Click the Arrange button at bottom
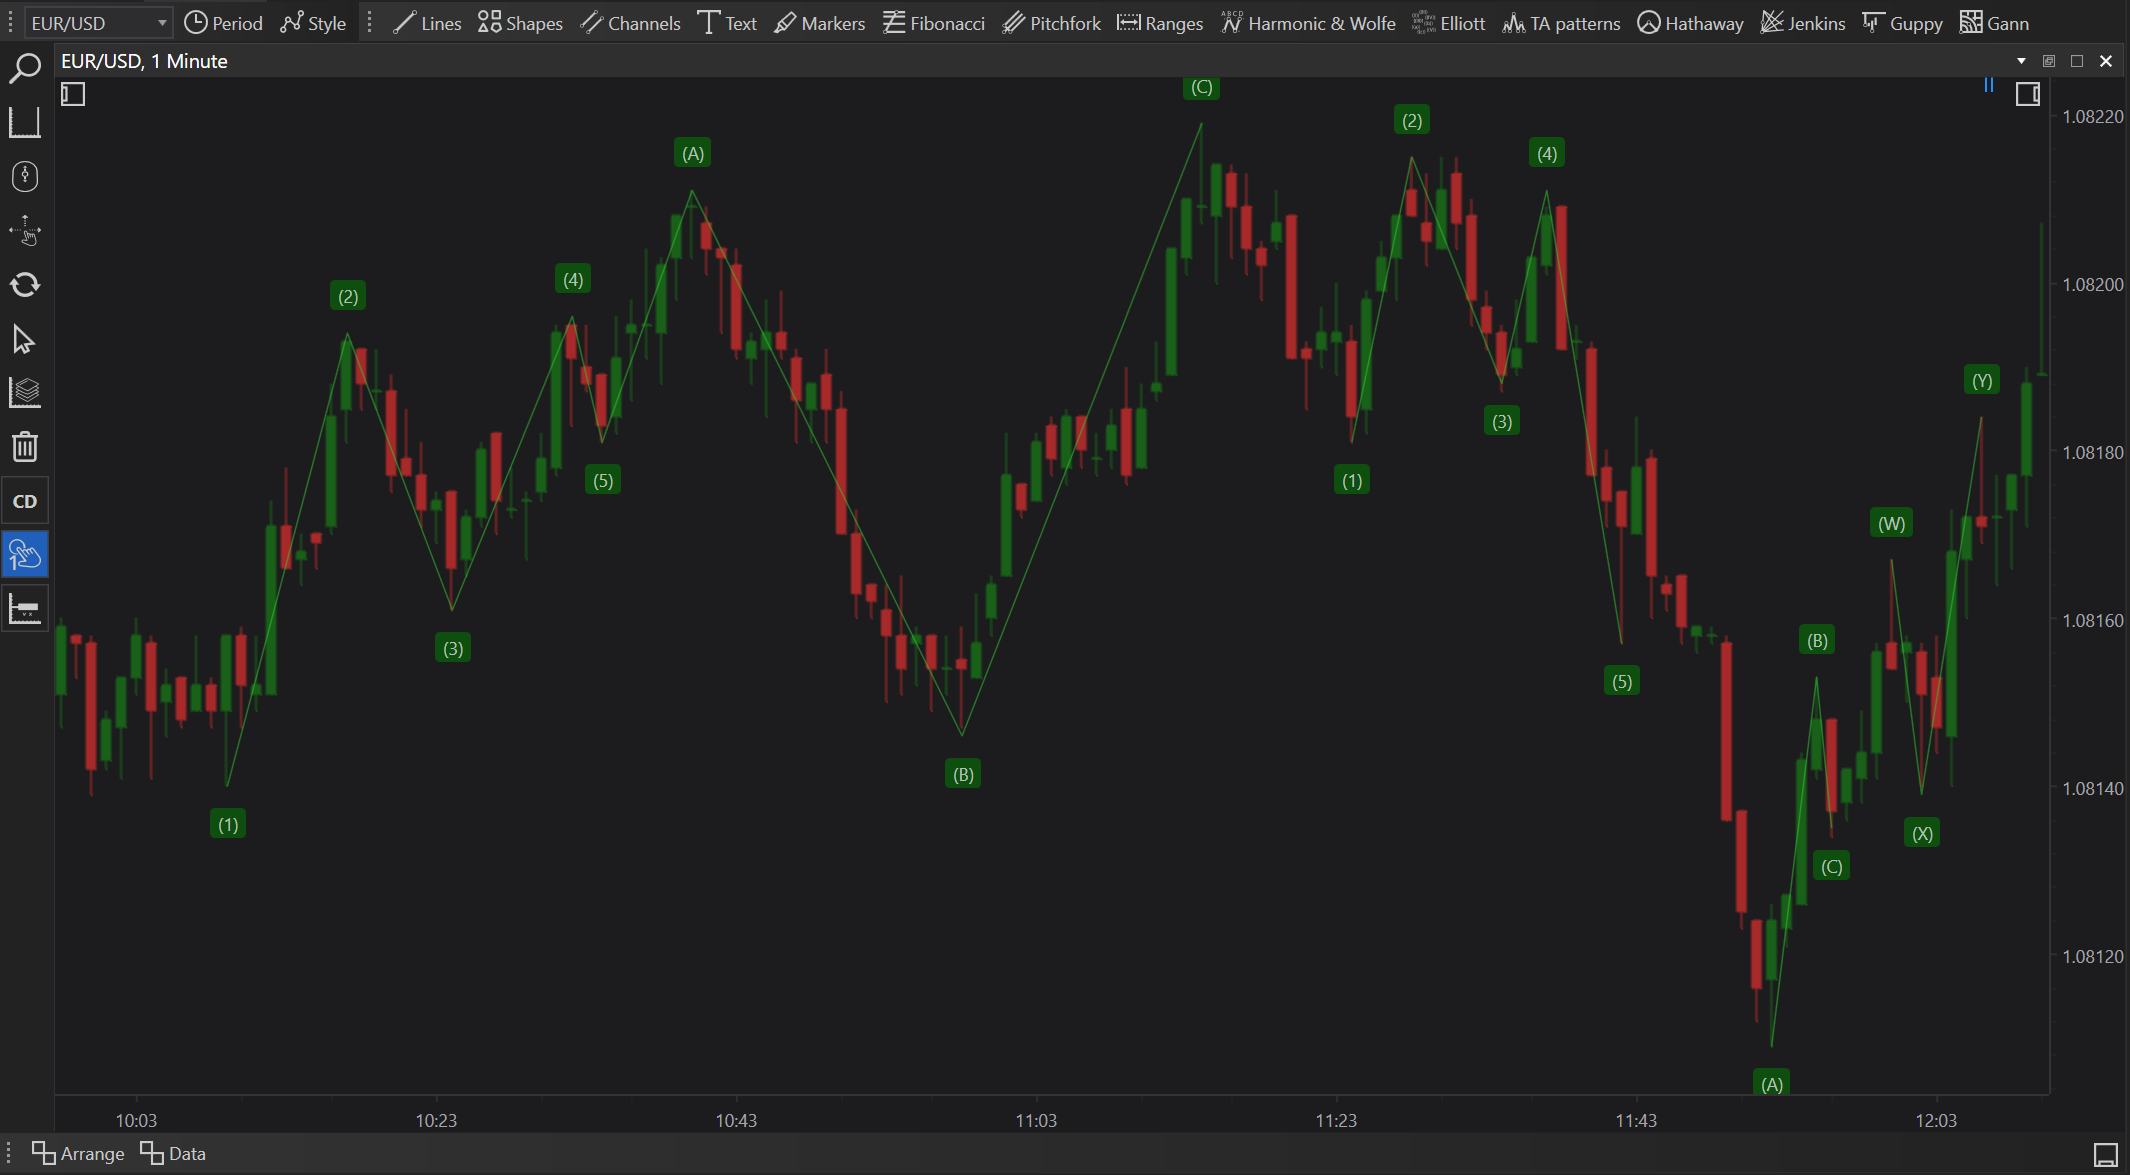 coord(78,1153)
